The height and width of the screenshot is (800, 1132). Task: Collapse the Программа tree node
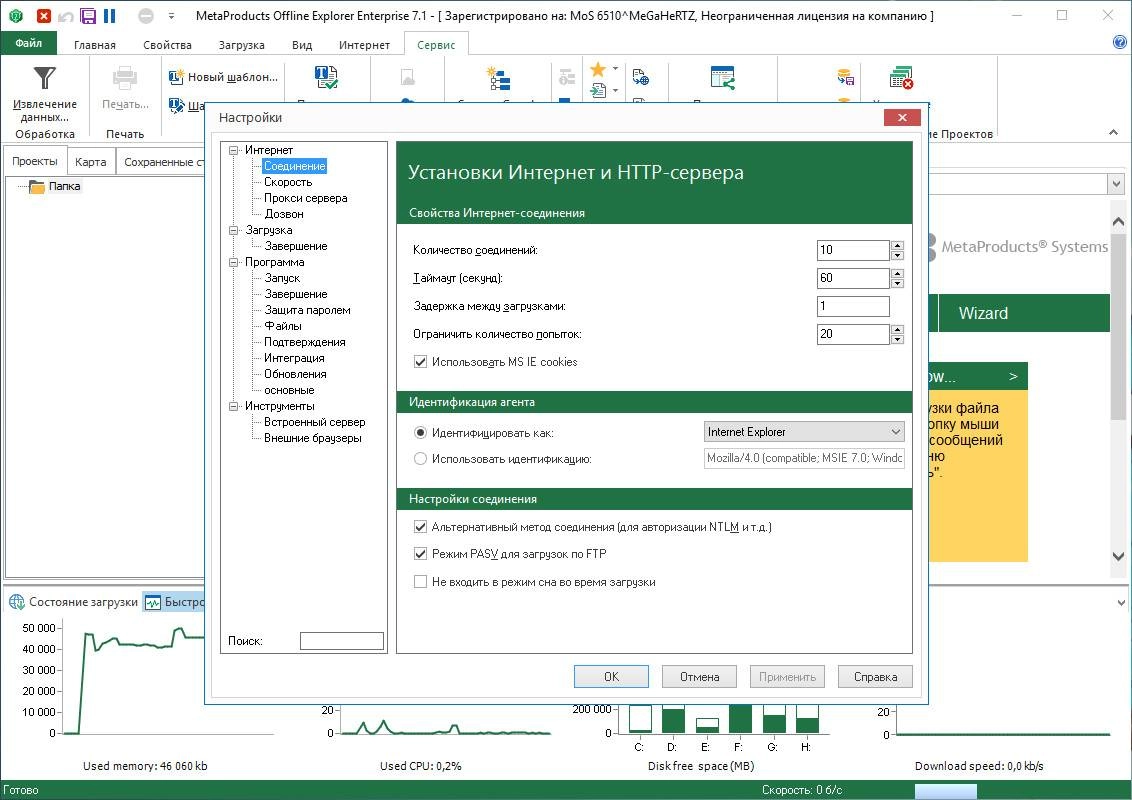[233, 262]
